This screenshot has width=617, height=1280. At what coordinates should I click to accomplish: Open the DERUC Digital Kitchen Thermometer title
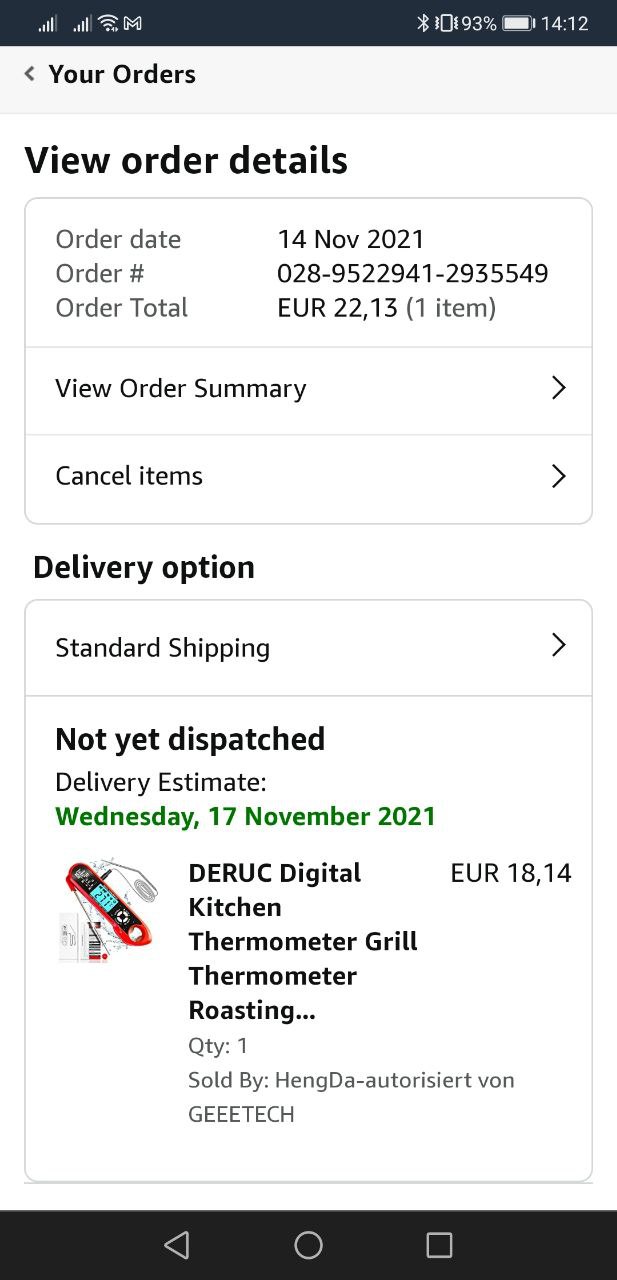303,941
